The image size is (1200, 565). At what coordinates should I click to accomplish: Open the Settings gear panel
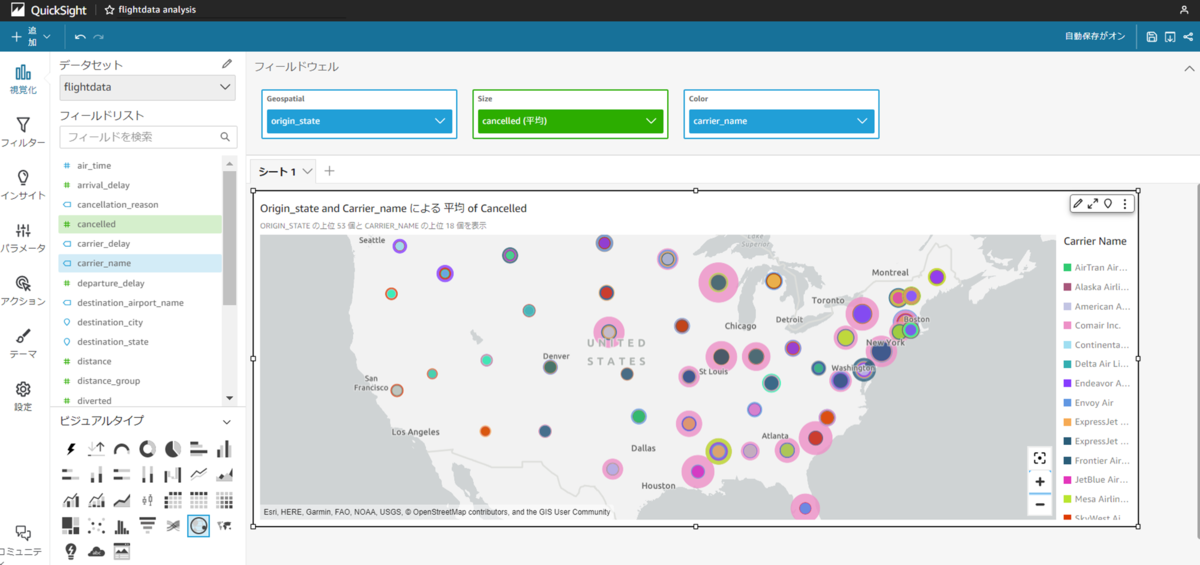(x=22, y=396)
